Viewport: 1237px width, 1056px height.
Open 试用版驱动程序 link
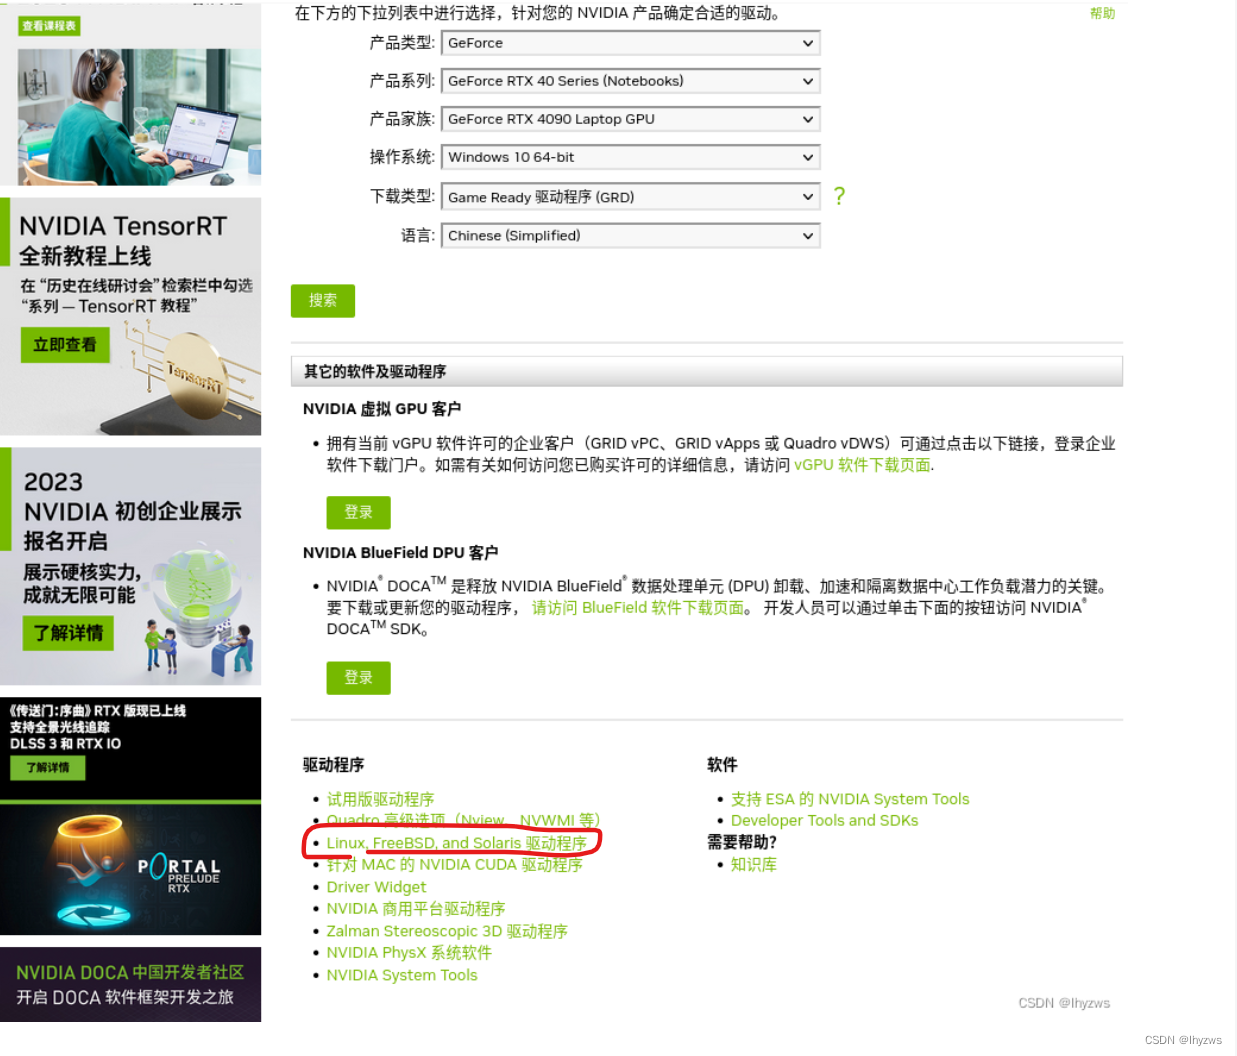click(x=380, y=799)
